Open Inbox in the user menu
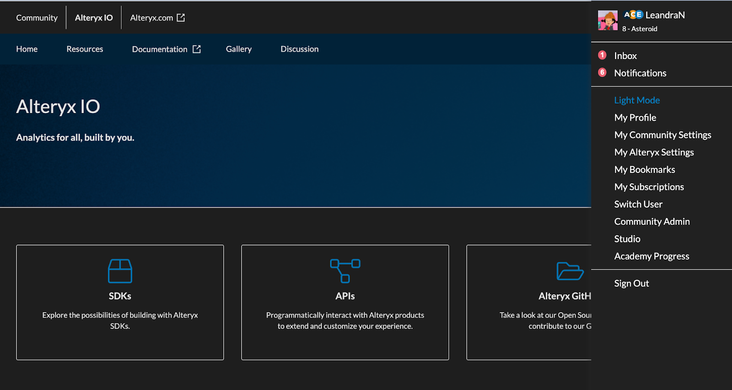This screenshot has height=390, width=732. (x=625, y=56)
